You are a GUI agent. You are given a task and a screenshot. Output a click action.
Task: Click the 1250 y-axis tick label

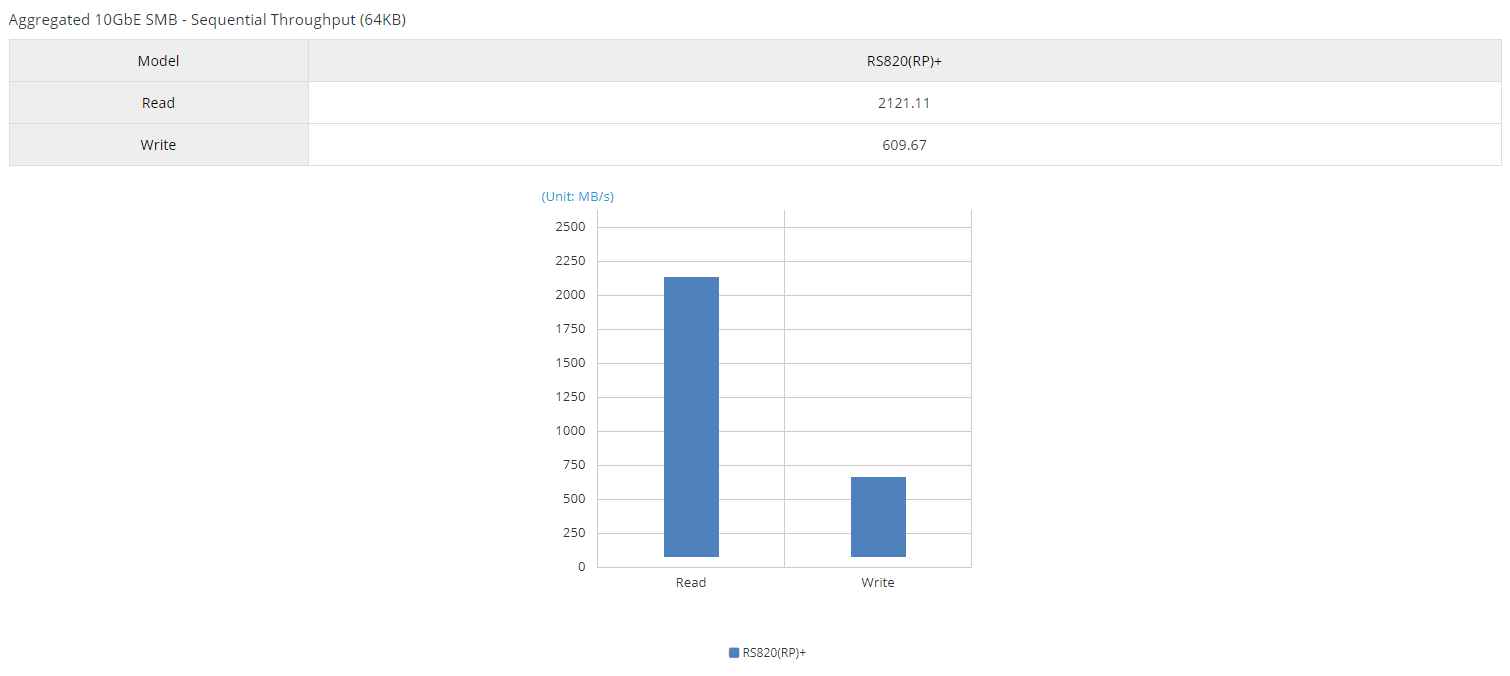coord(570,397)
